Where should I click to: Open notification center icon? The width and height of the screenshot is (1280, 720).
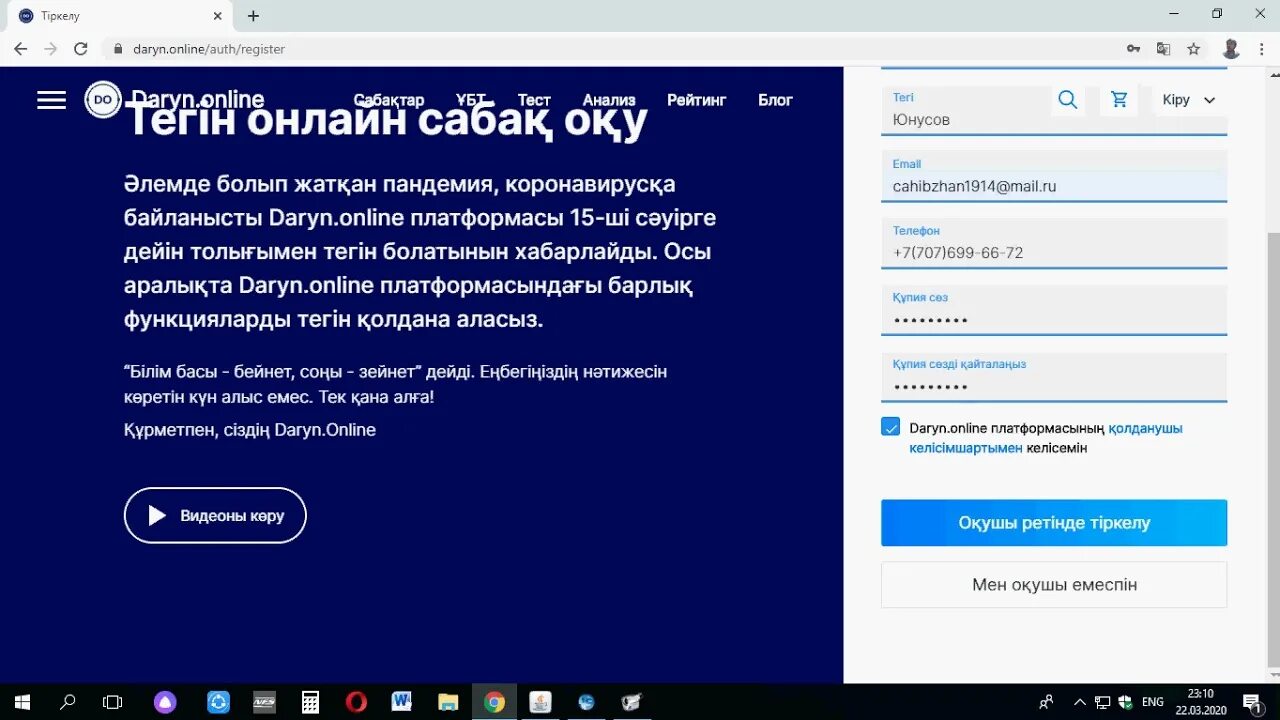(x=1251, y=702)
